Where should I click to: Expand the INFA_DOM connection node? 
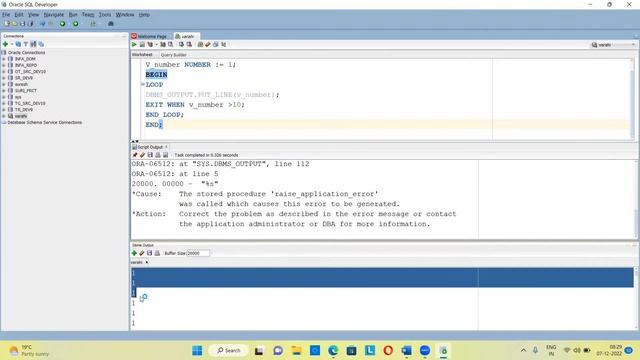(4, 59)
